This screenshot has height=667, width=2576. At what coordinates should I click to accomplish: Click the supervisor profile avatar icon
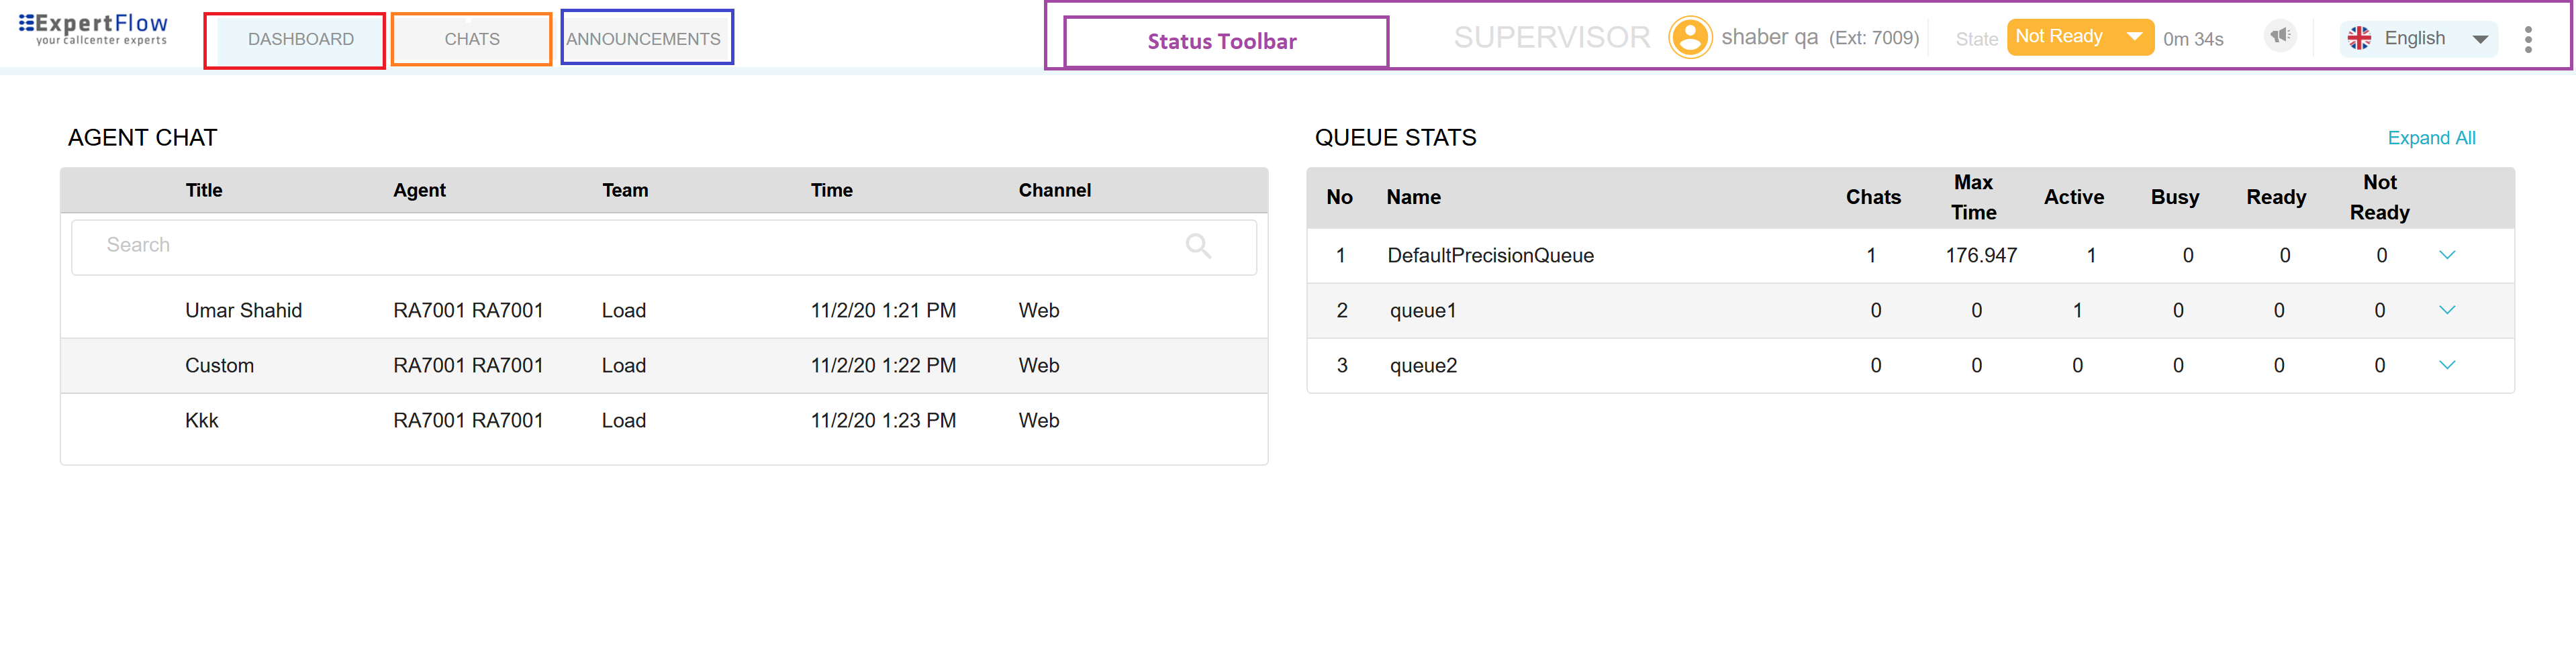coord(1691,37)
